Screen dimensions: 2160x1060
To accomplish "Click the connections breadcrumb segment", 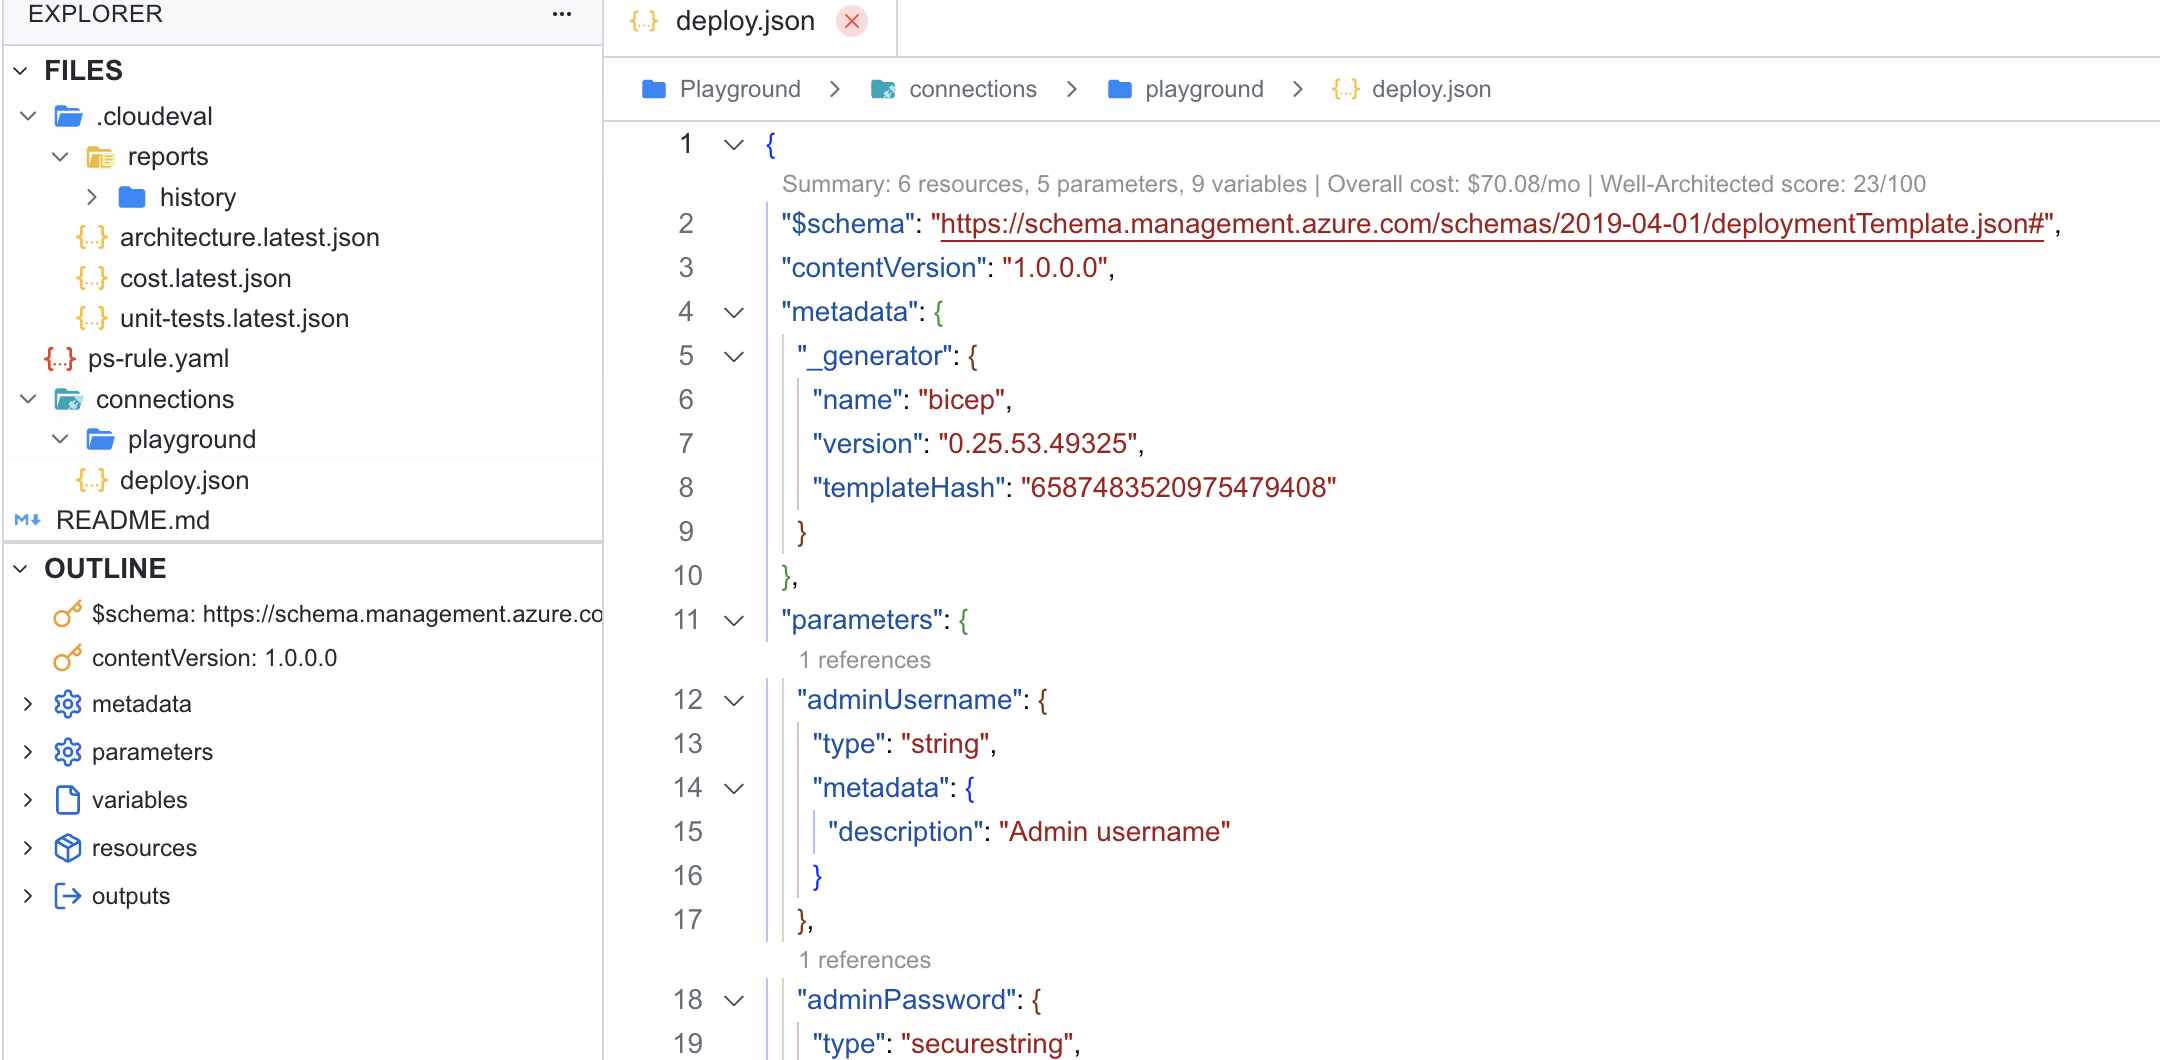I will (973, 89).
